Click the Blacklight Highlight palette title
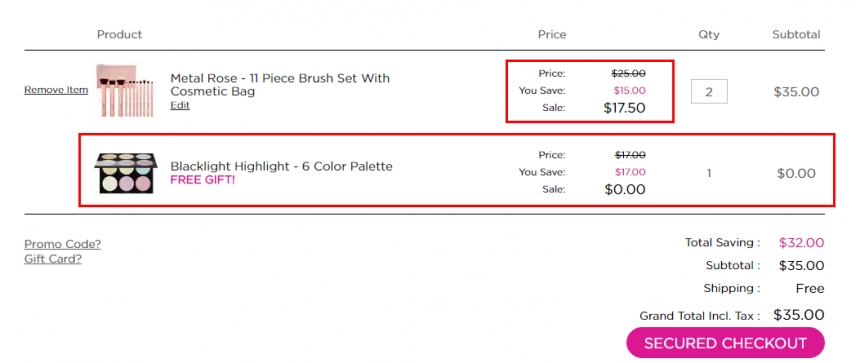The image size is (860, 363). click(x=281, y=166)
